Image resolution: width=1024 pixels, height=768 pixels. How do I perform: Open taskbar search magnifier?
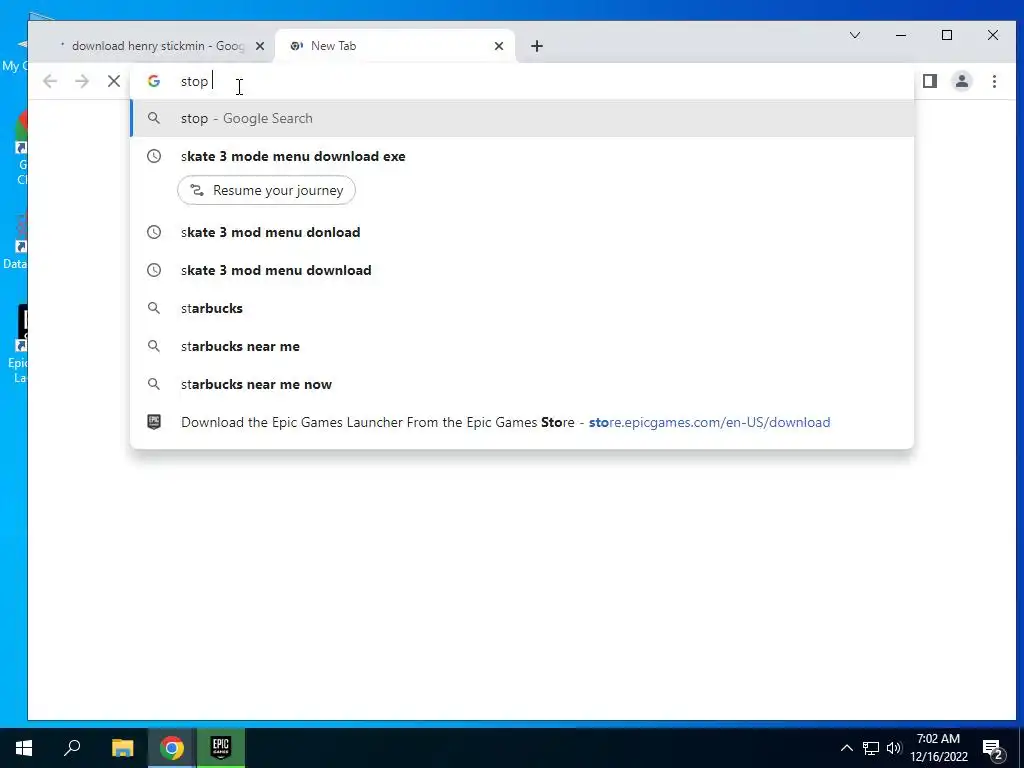pyautogui.click(x=72, y=748)
